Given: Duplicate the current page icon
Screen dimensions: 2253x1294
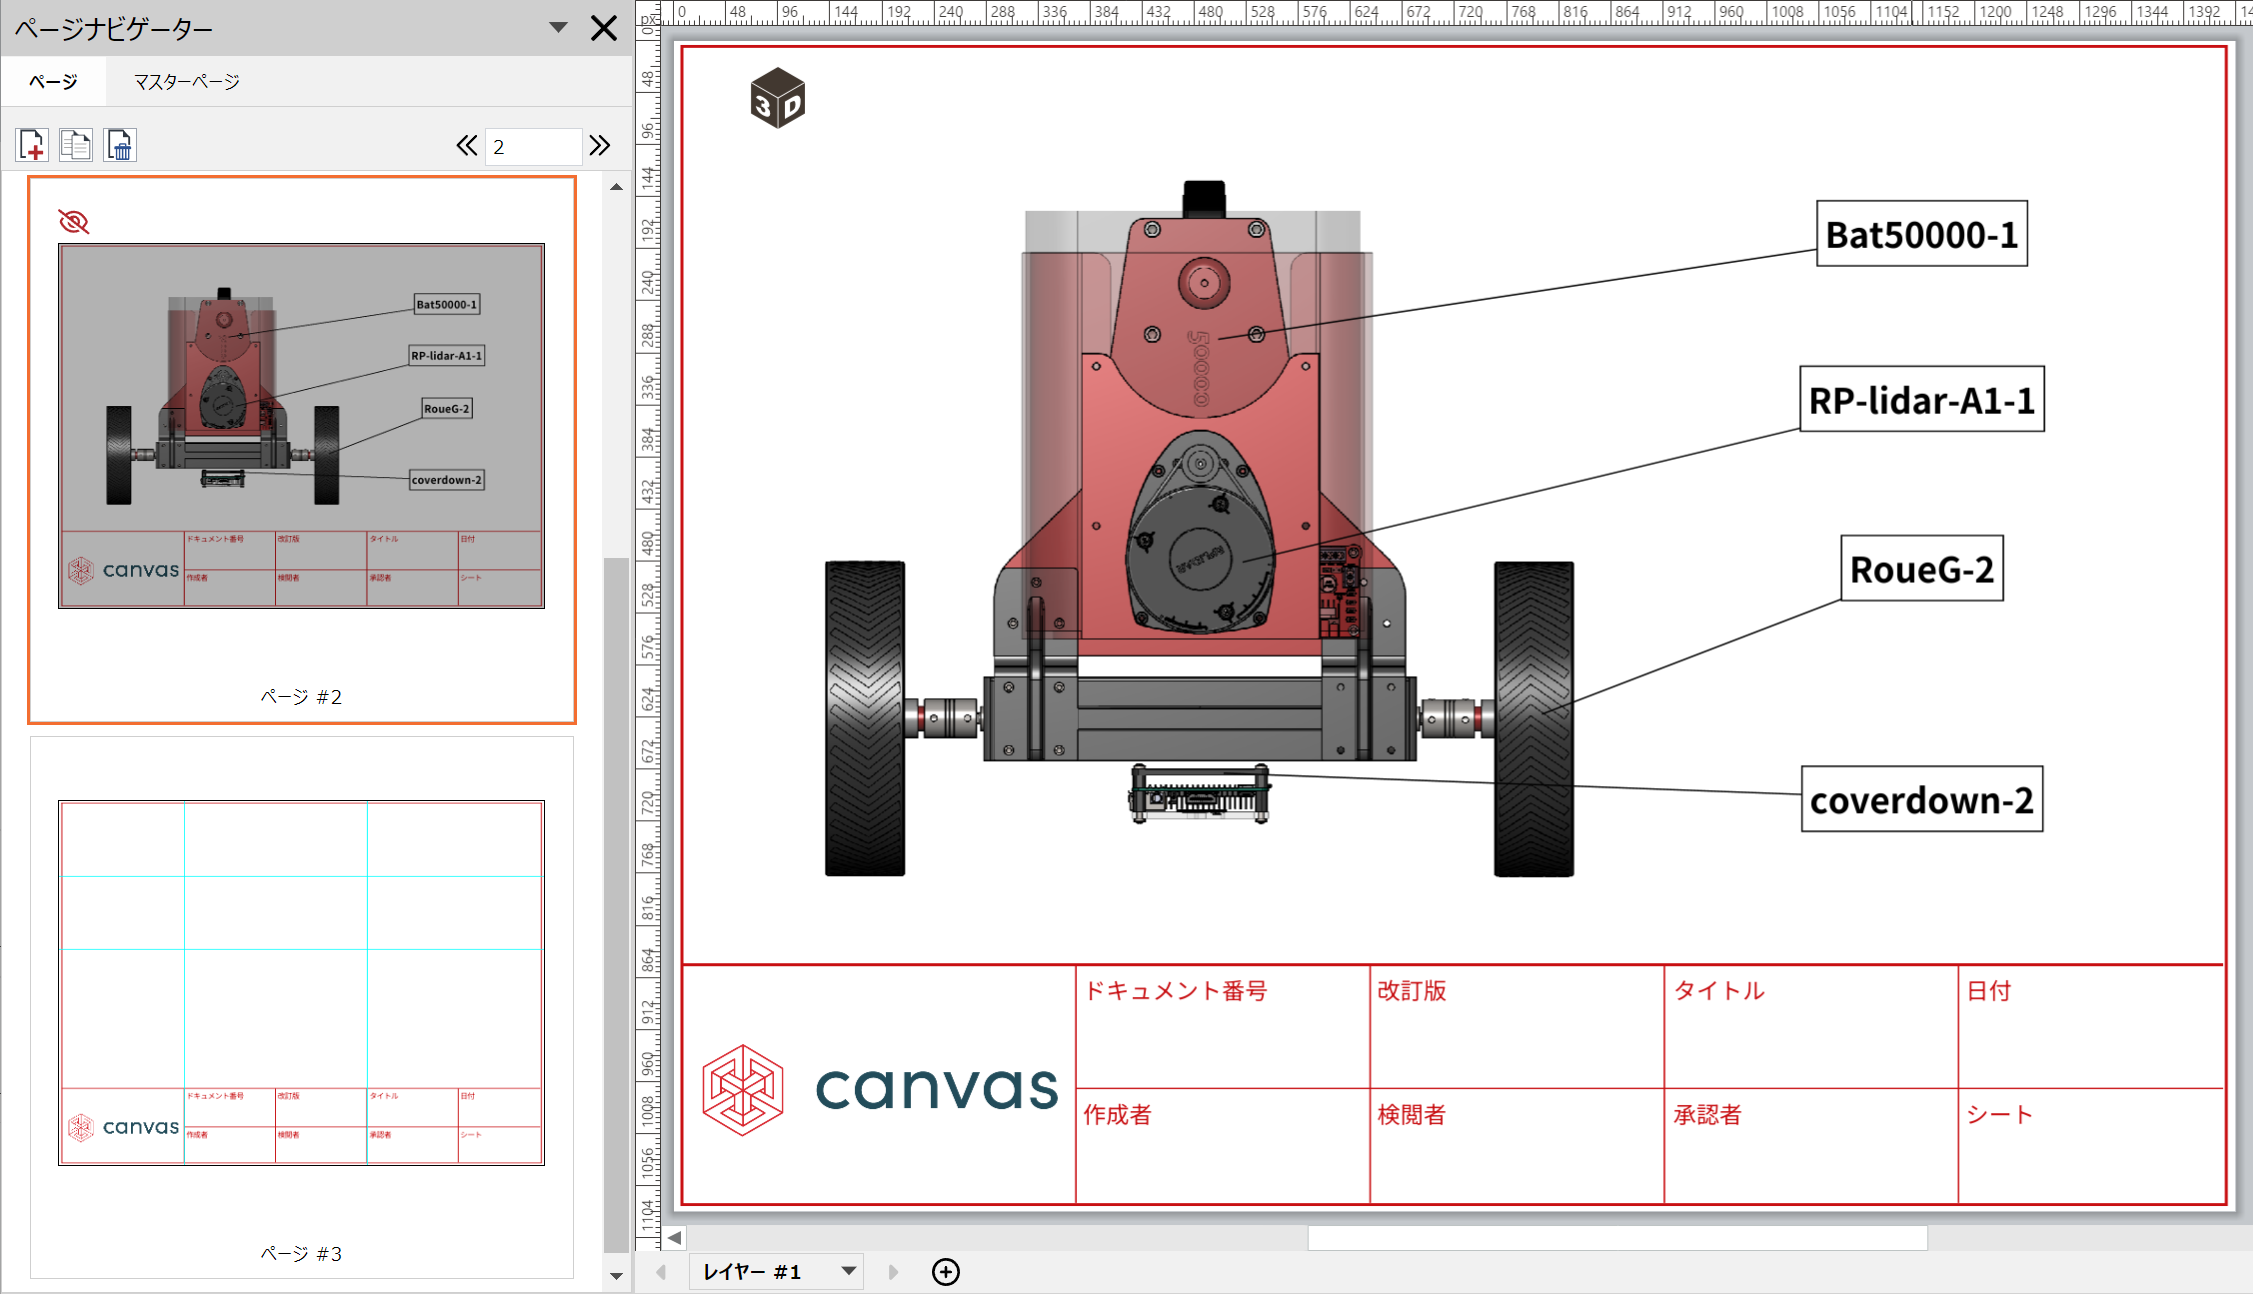Looking at the screenshot, I should click(x=76, y=146).
